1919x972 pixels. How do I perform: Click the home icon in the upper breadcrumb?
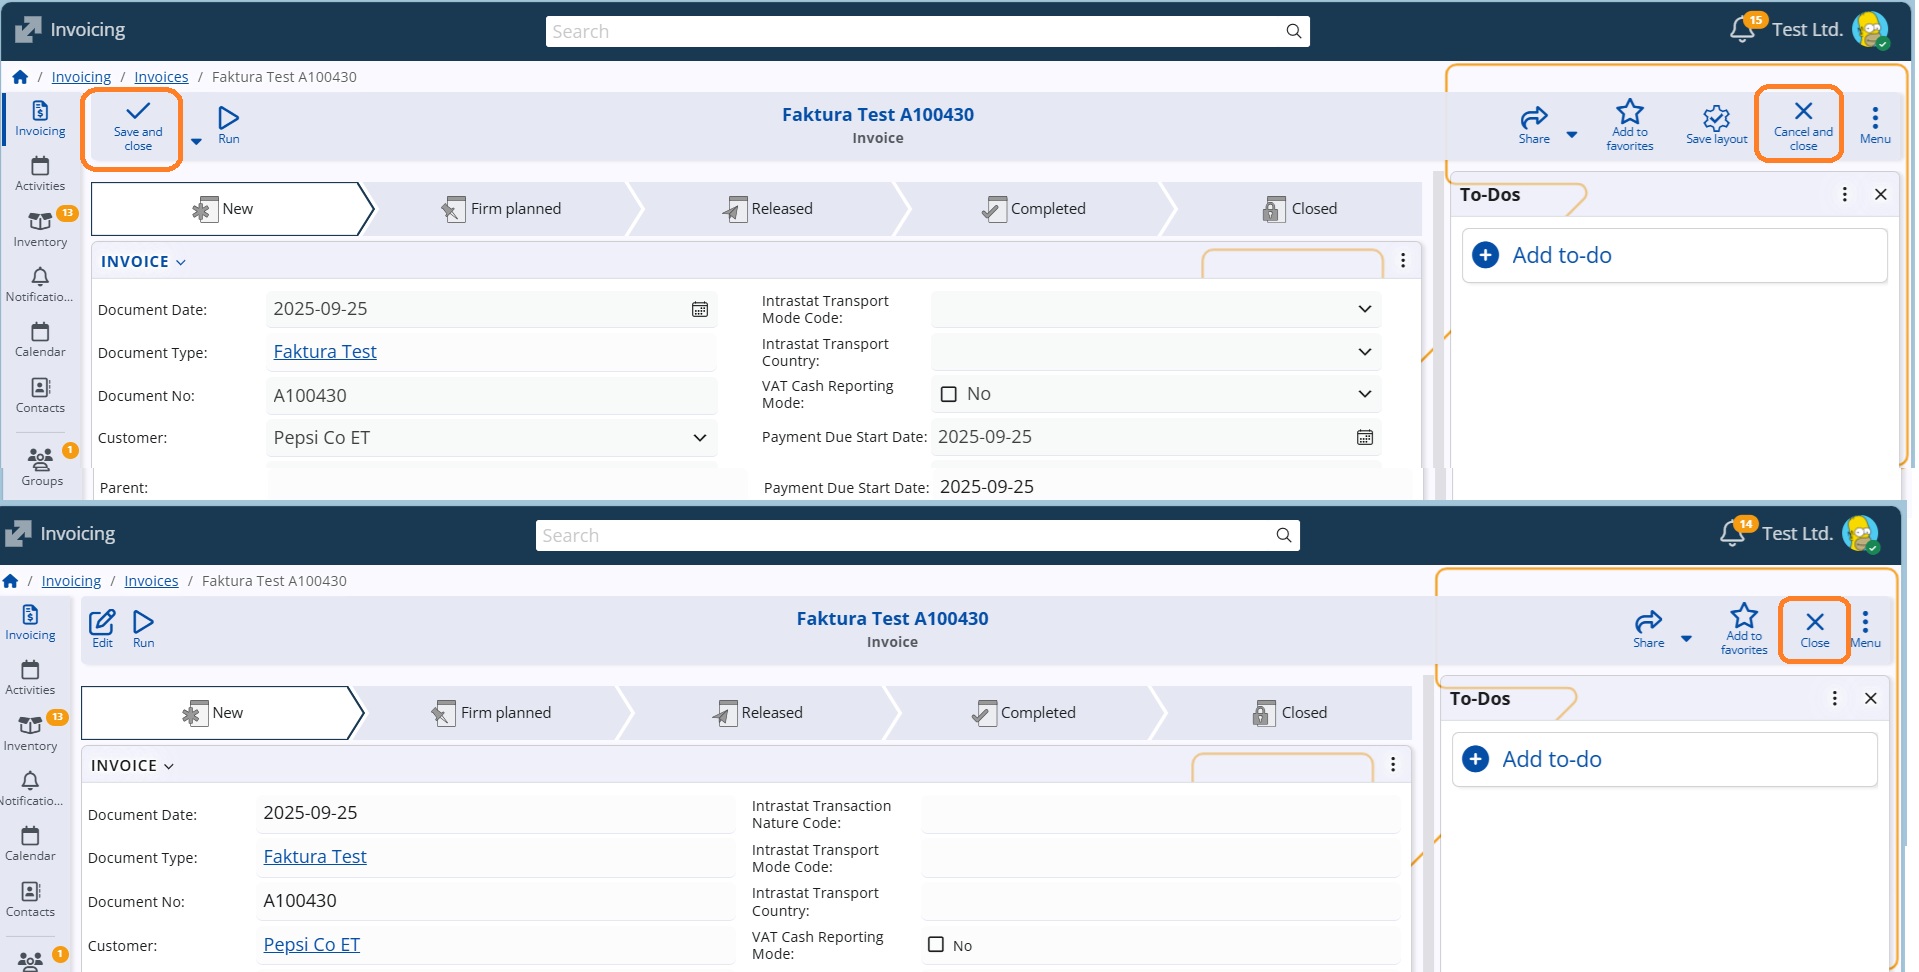point(20,77)
